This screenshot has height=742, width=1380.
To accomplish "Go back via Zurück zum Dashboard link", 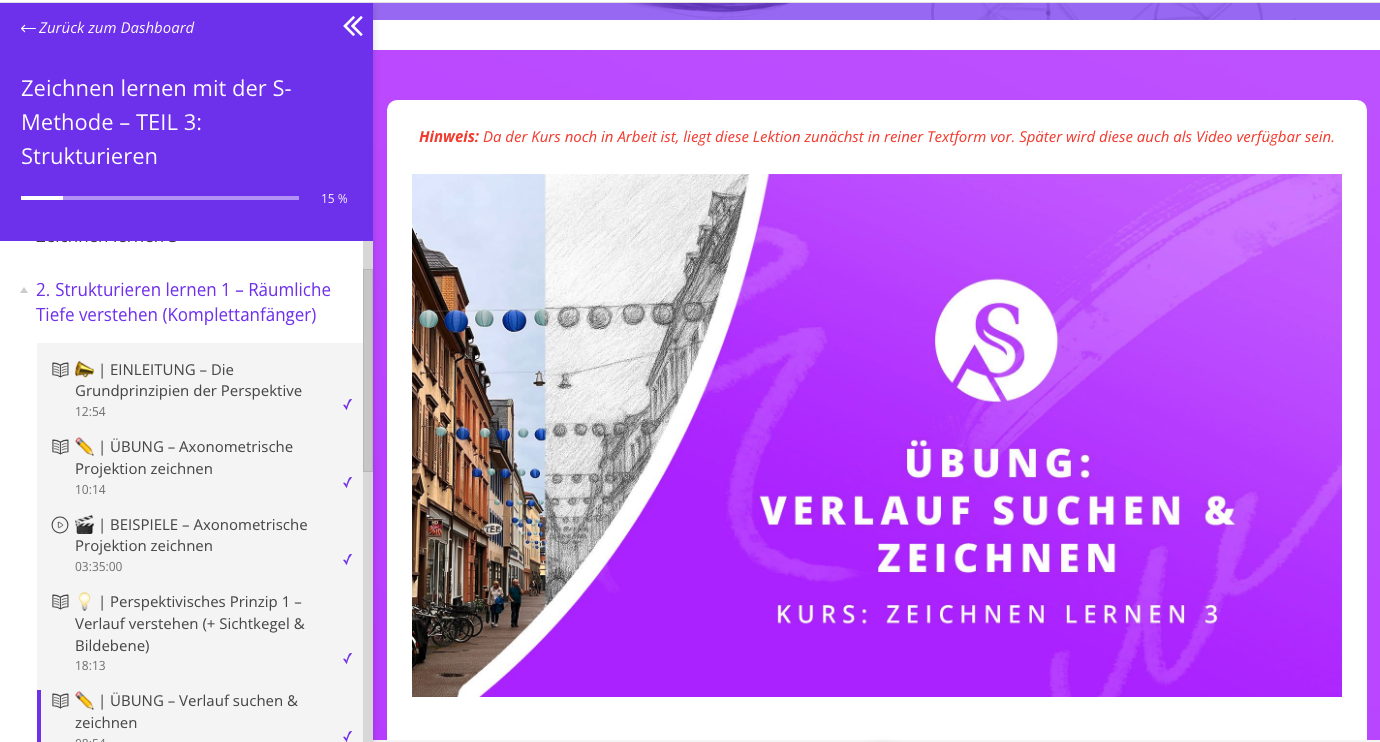I will point(107,28).
